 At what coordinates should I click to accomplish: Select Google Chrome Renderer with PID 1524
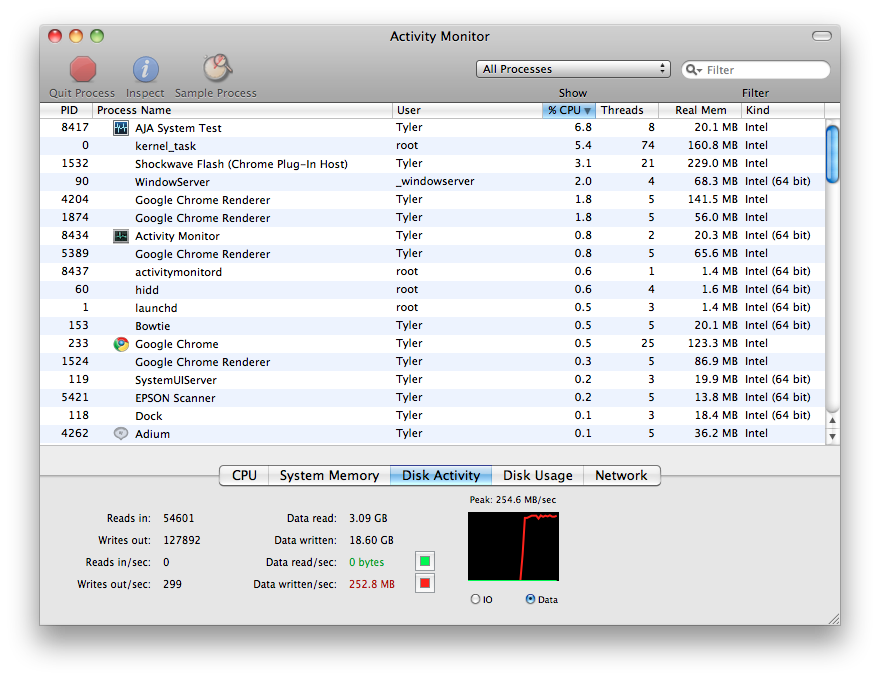click(x=432, y=362)
